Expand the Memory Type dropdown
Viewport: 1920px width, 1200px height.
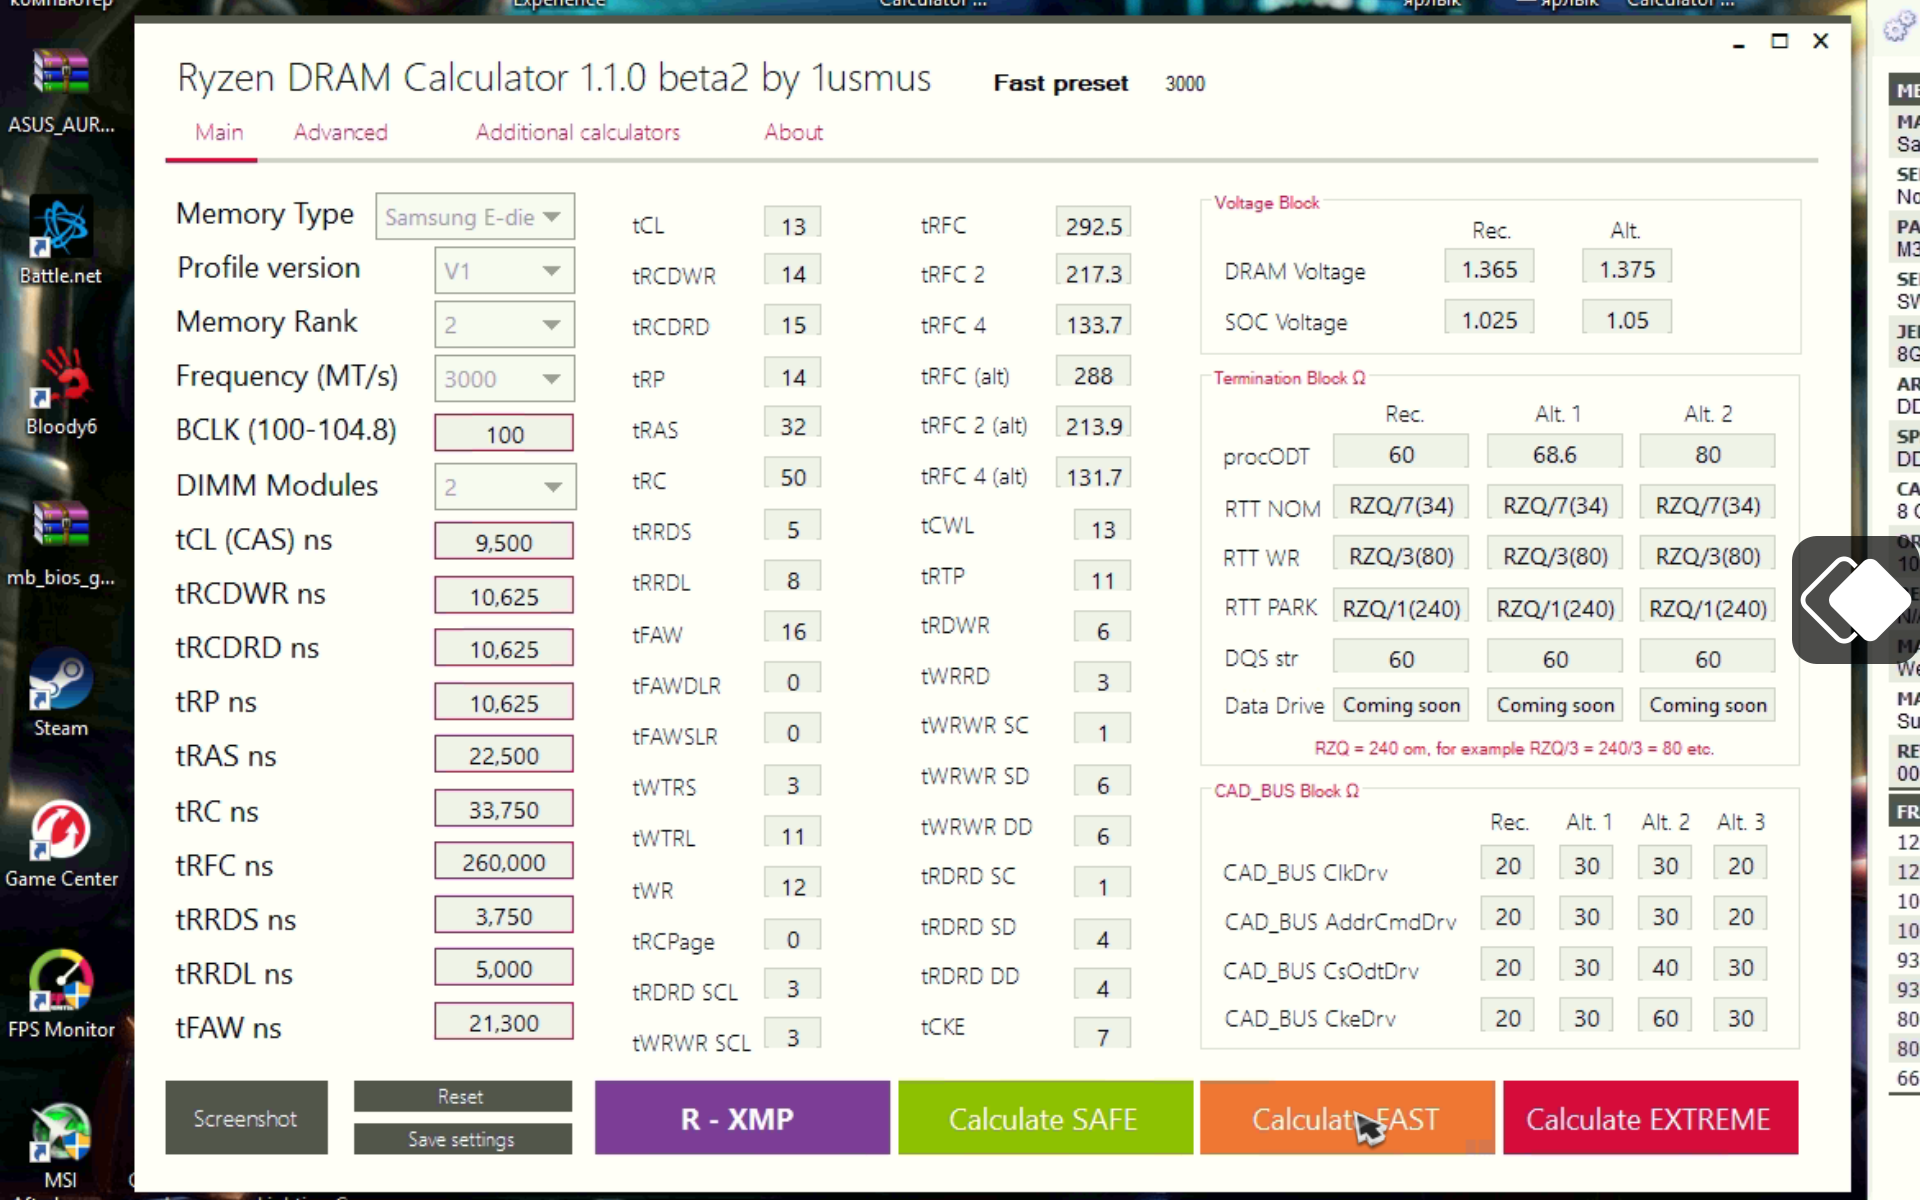474,217
